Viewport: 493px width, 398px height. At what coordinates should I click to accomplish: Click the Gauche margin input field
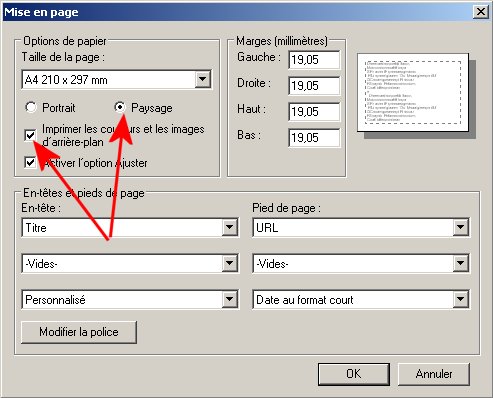tap(314, 60)
